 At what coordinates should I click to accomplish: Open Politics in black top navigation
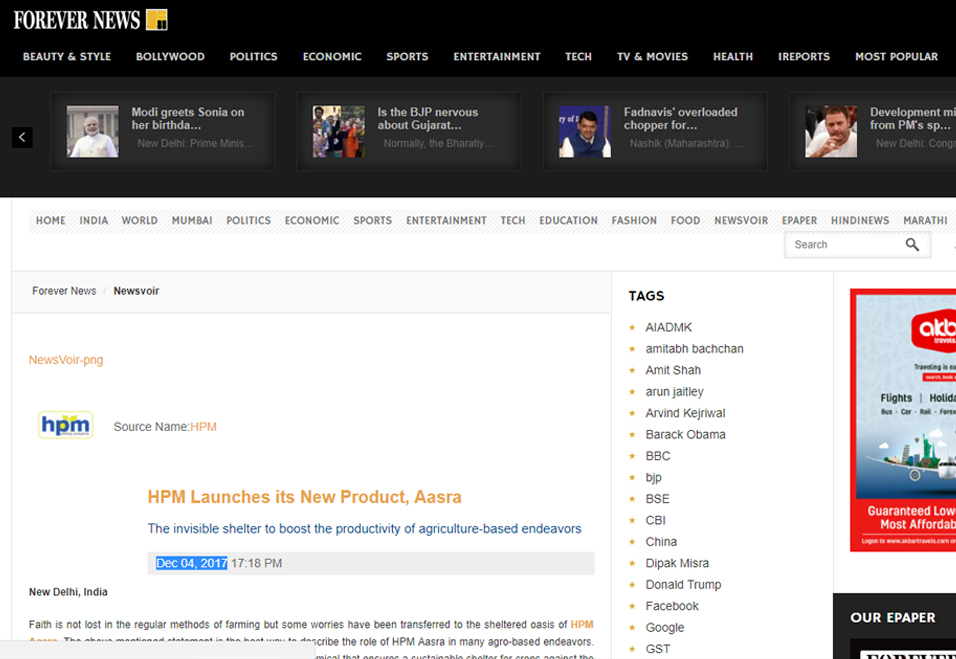[254, 57]
